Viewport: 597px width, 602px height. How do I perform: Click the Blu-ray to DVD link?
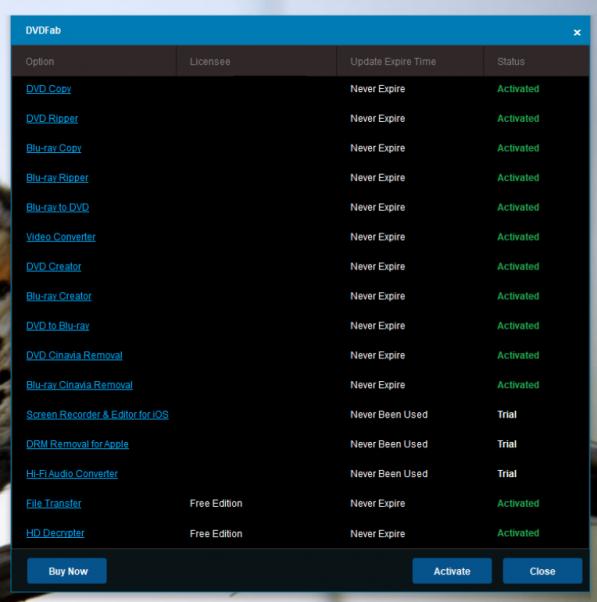(58, 207)
